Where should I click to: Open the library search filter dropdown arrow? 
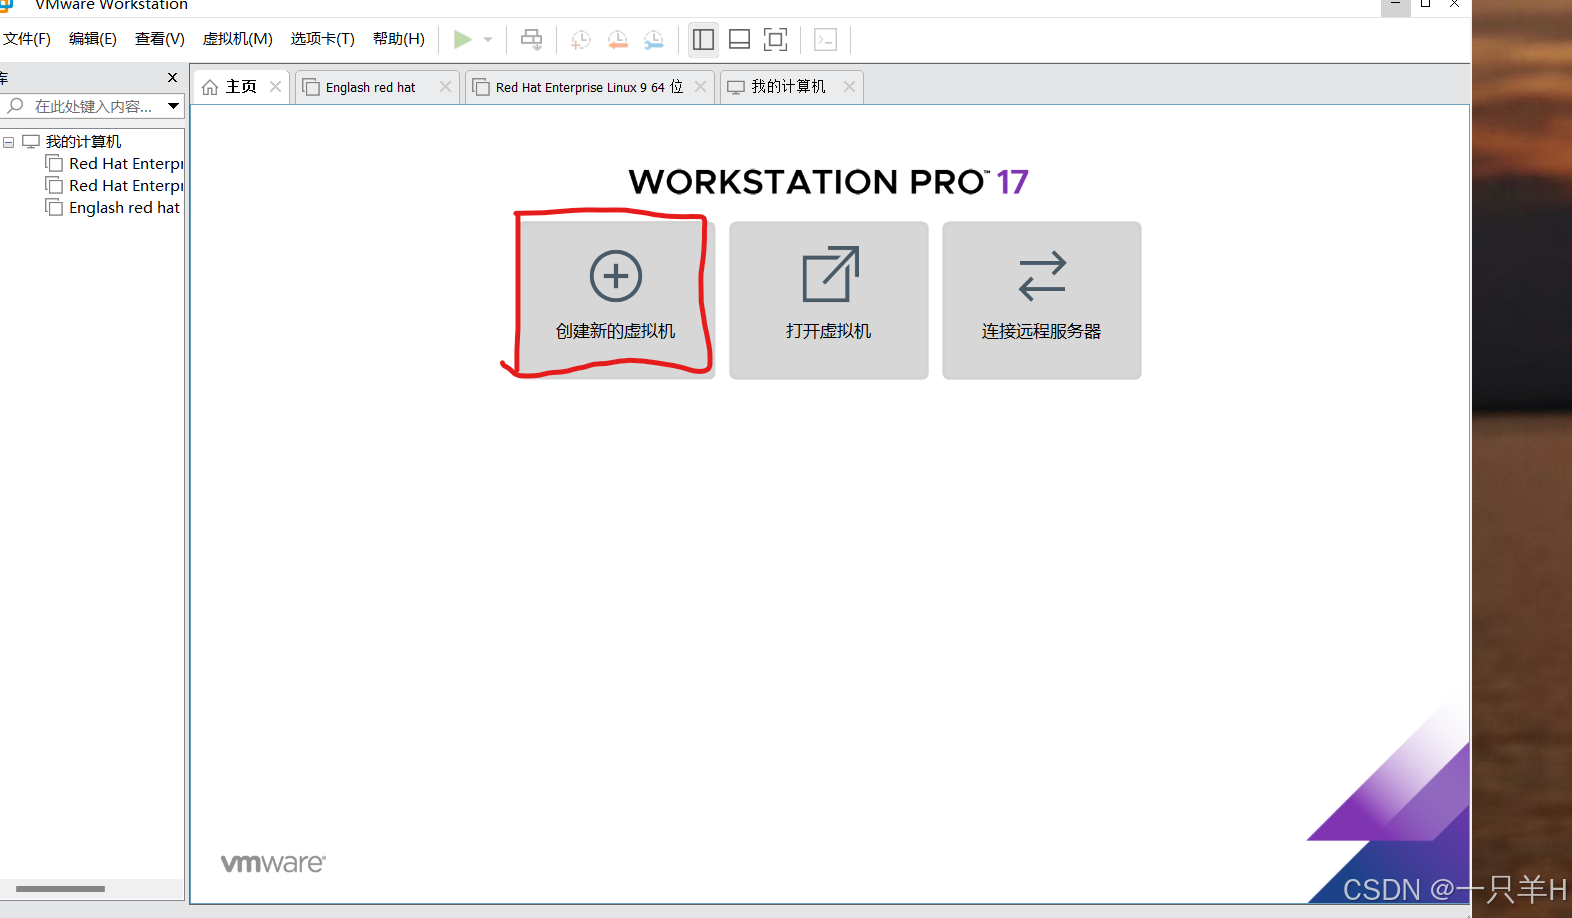[x=173, y=106]
